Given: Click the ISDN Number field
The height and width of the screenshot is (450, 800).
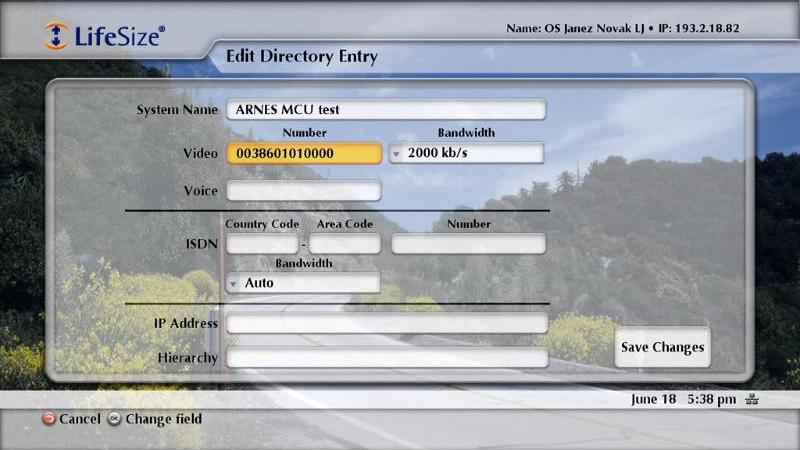Looking at the screenshot, I should [x=468, y=244].
